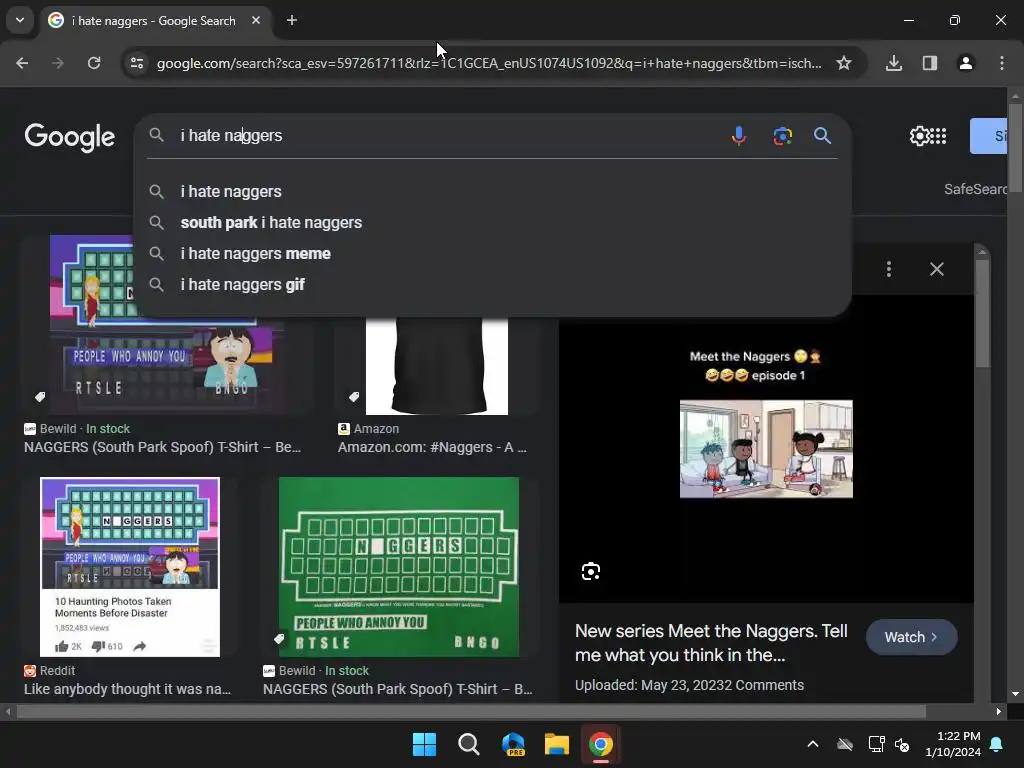
Task: Open more options in the image preview panel
Action: tap(889, 269)
